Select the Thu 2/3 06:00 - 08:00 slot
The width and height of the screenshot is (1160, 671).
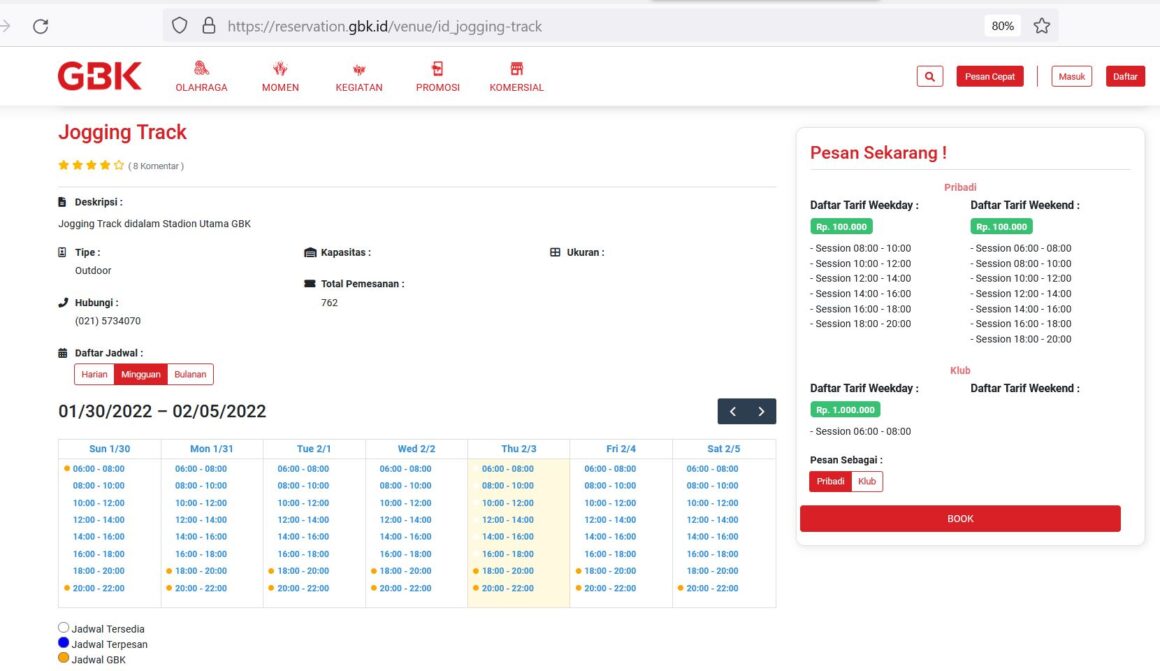click(508, 469)
